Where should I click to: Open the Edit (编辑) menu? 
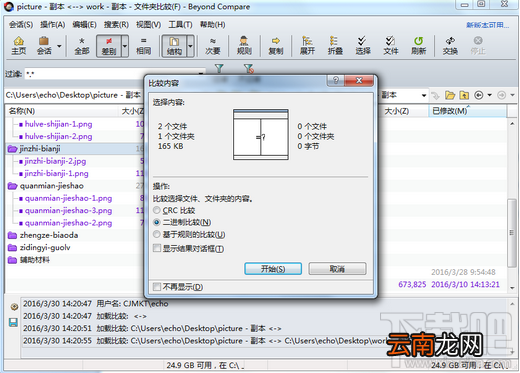pyautogui.click(x=84, y=25)
